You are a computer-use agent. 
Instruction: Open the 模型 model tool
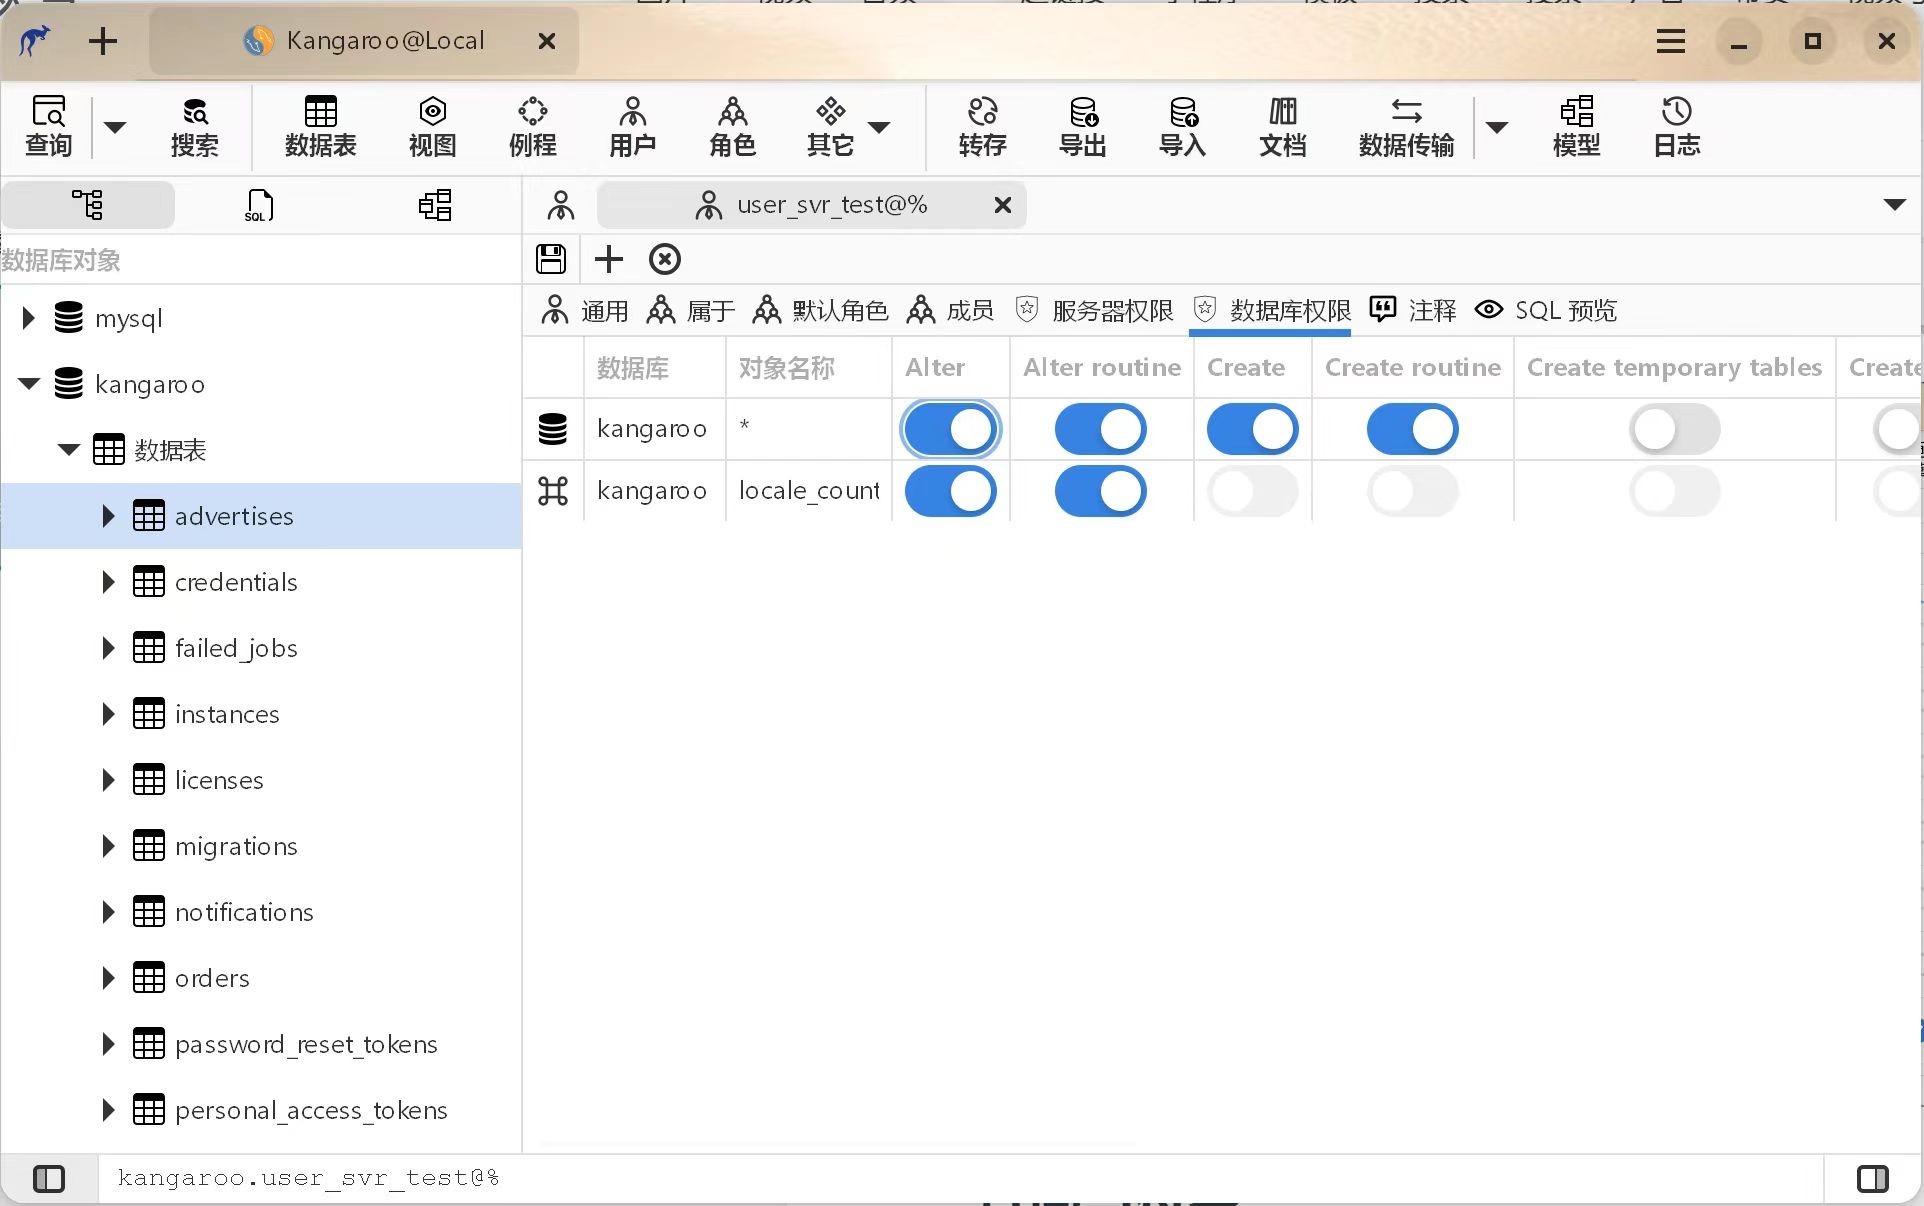point(1576,127)
